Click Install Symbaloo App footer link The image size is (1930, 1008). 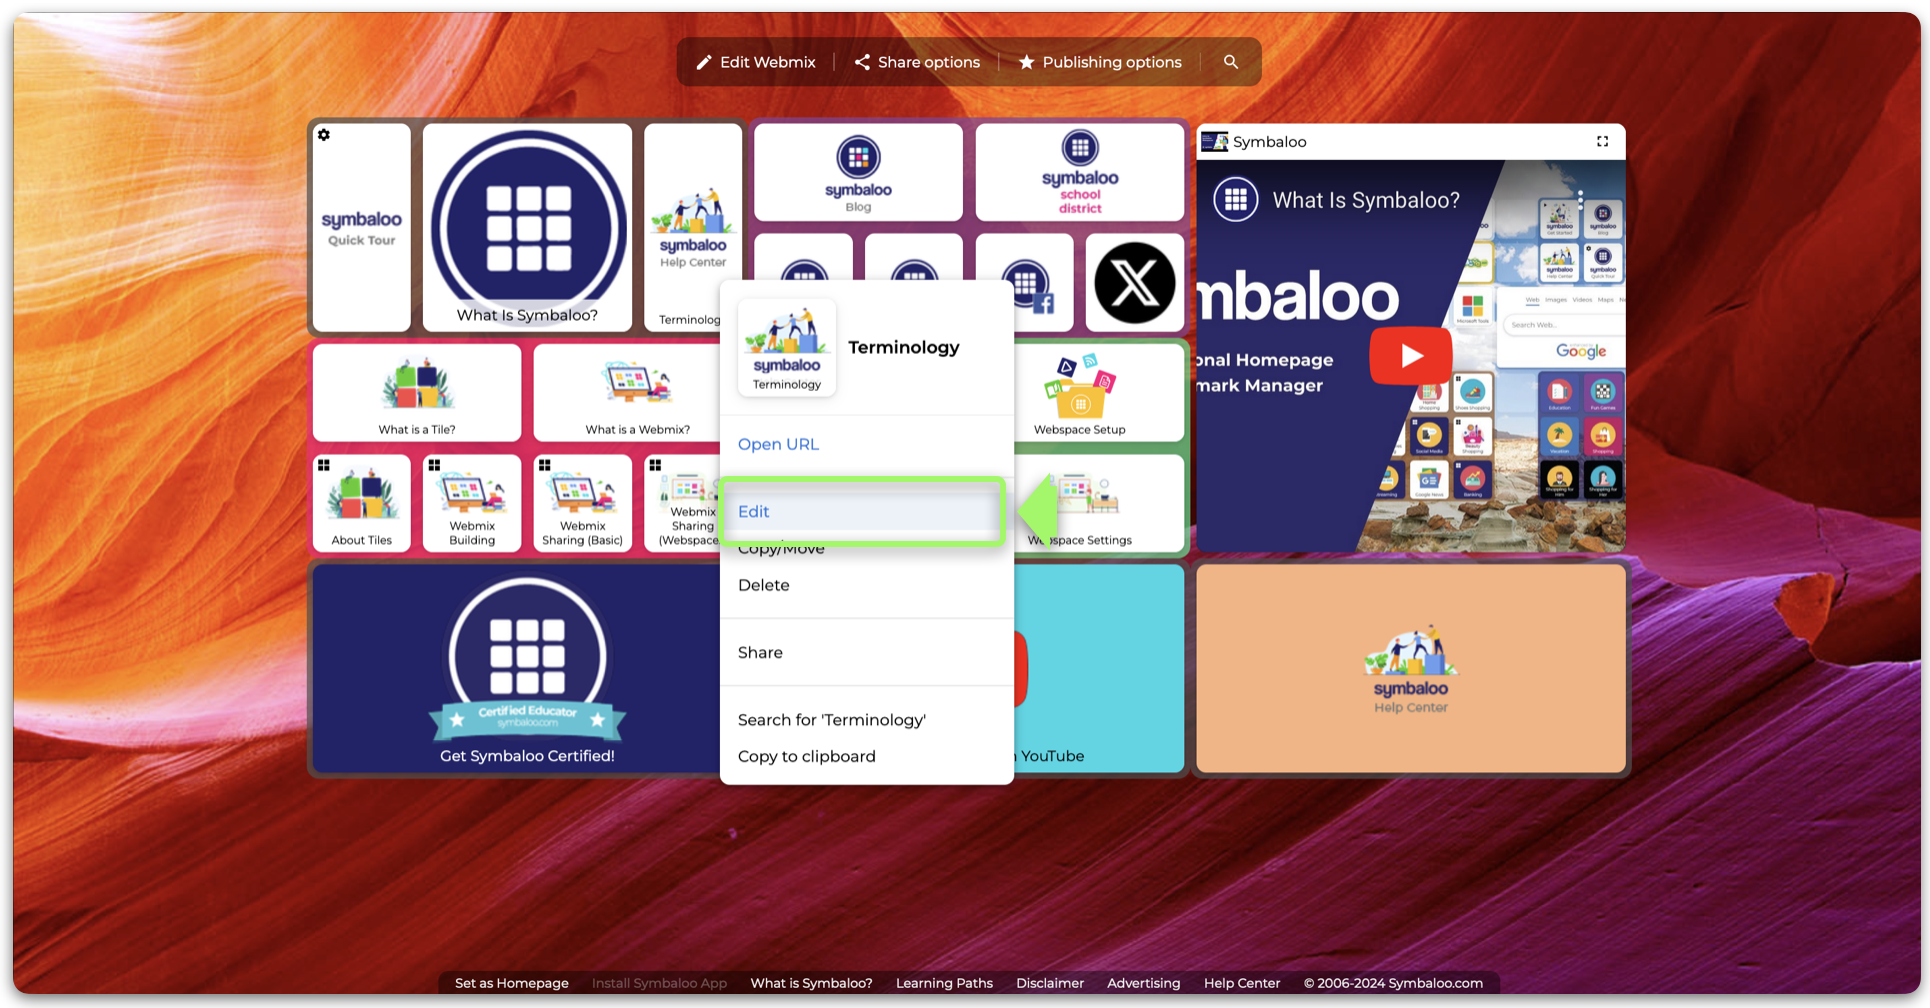point(659,983)
